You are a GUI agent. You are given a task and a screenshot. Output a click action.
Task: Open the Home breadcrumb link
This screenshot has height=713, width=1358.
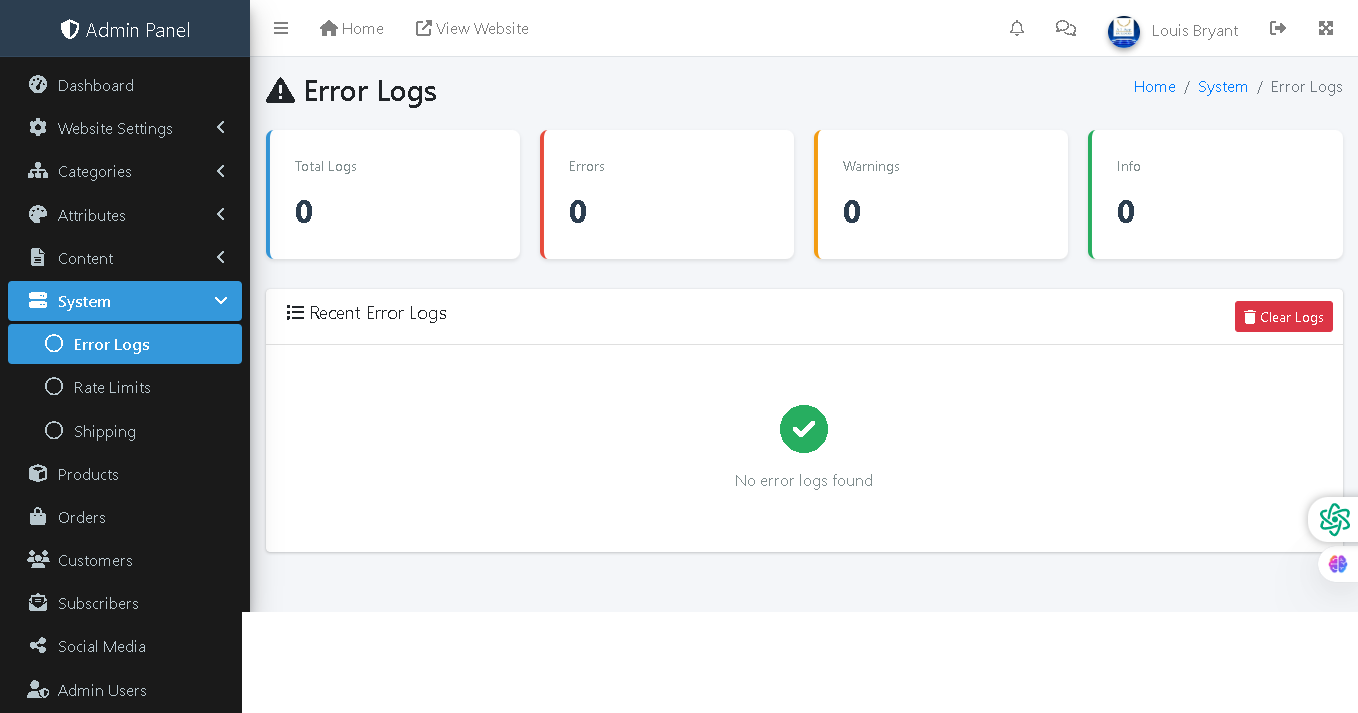(x=1154, y=86)
